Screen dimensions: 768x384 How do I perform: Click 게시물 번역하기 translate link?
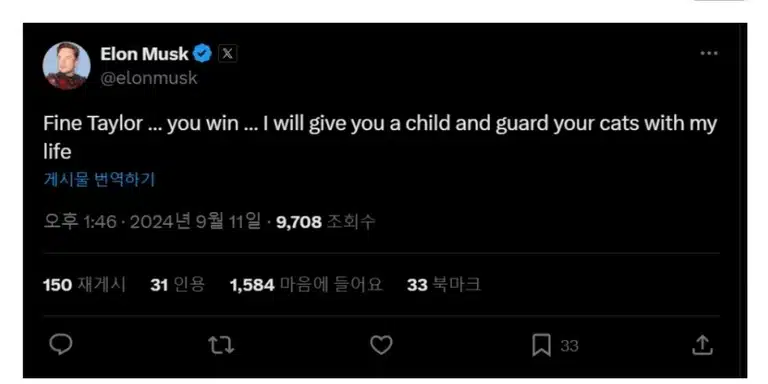(99, 180)
